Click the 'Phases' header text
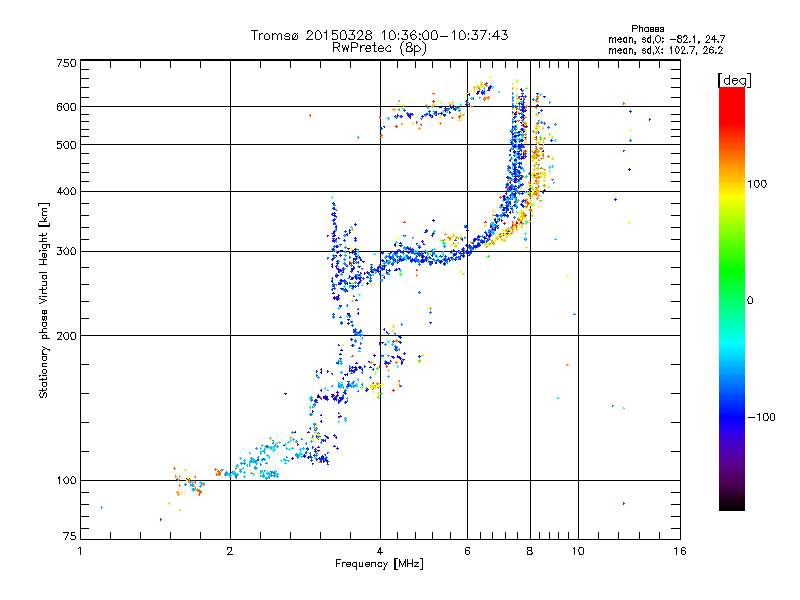800x600 pixels. point(647,29)
